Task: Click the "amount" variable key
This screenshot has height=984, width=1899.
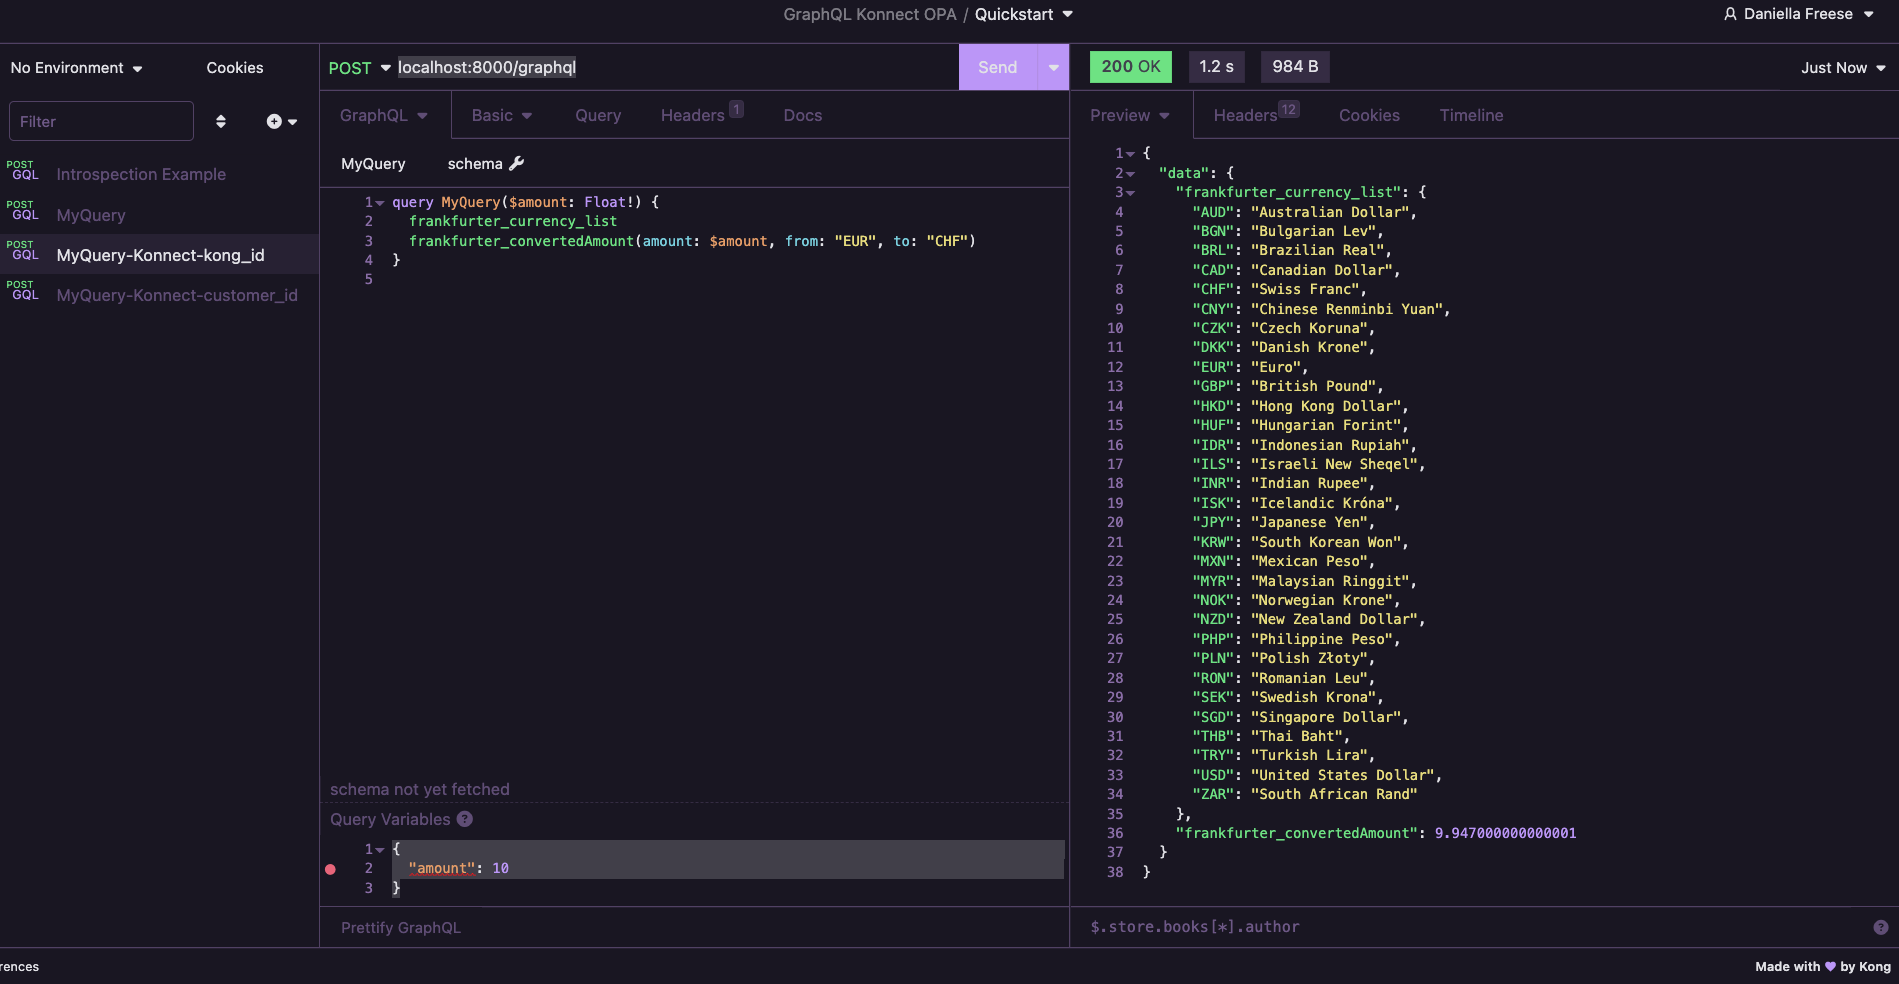Action: click(442, 869)
